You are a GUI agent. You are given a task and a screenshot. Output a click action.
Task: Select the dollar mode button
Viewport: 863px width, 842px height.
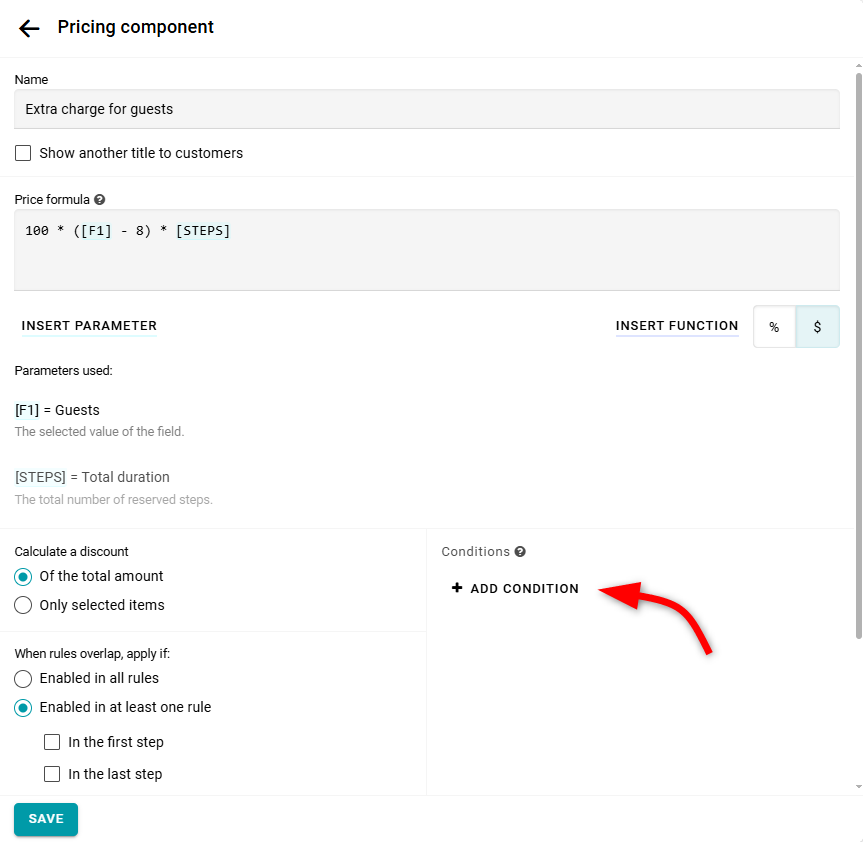[817, 327]
